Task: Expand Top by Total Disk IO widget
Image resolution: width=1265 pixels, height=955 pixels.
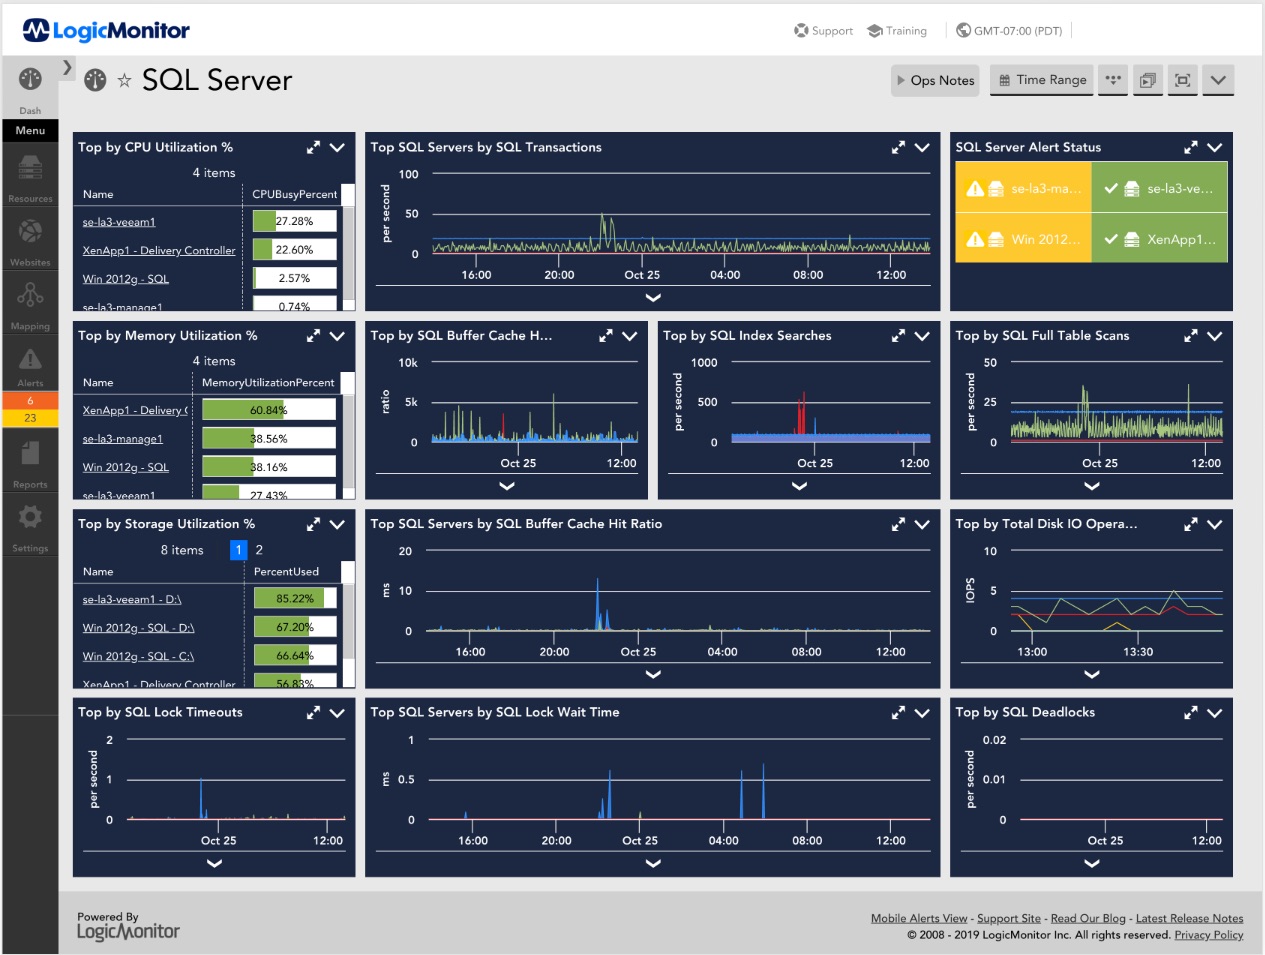Action: (1190, 524)
